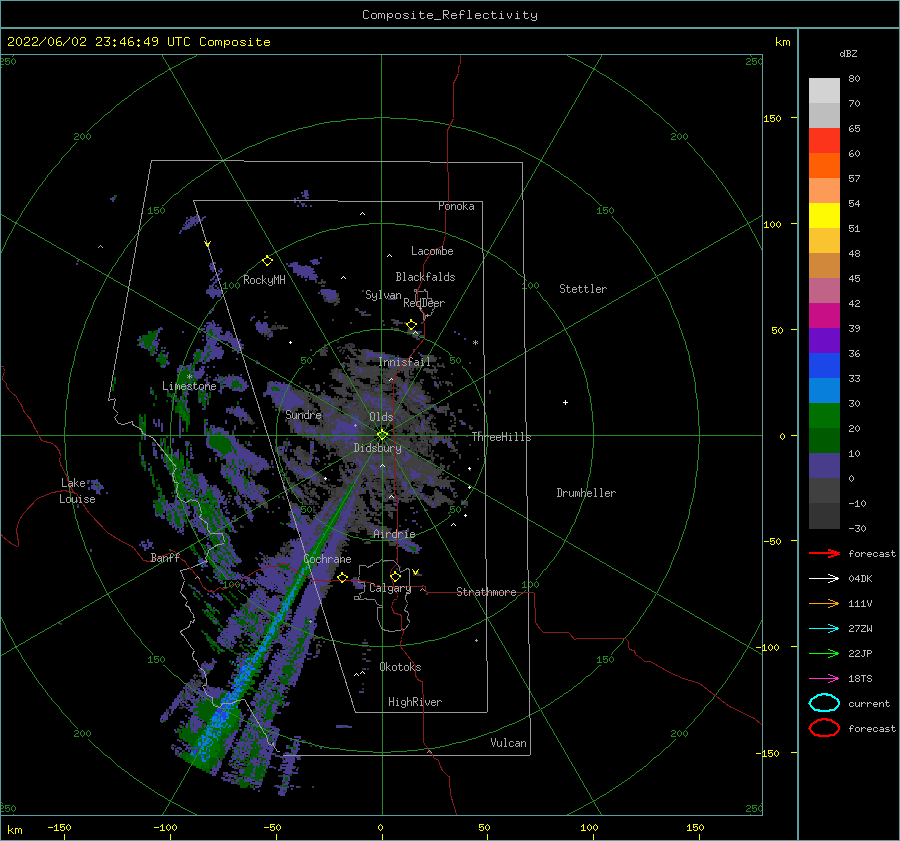Select the red forecast ellipse icon
The image size is (900, 841).
824,728
